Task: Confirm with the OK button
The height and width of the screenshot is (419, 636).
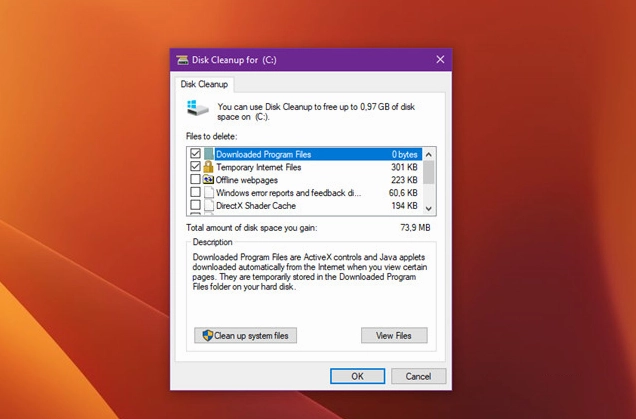Action: pyautogui.click(x=357, y=376)
